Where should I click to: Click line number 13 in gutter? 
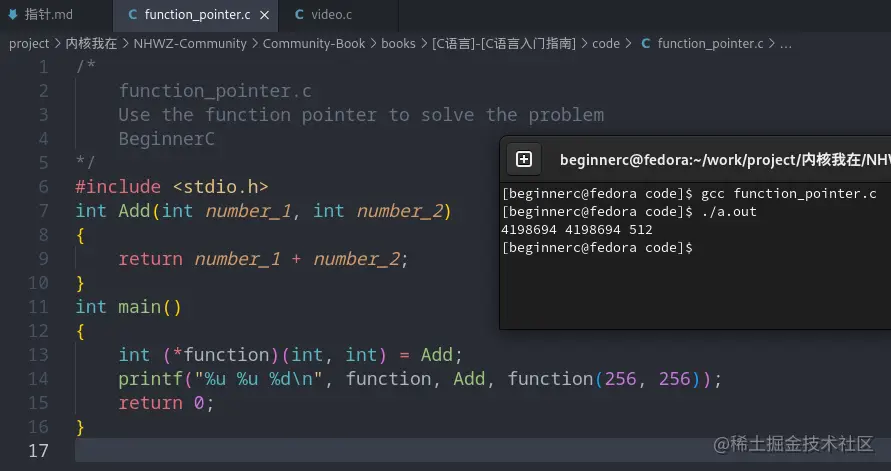(x=38, y=355)
